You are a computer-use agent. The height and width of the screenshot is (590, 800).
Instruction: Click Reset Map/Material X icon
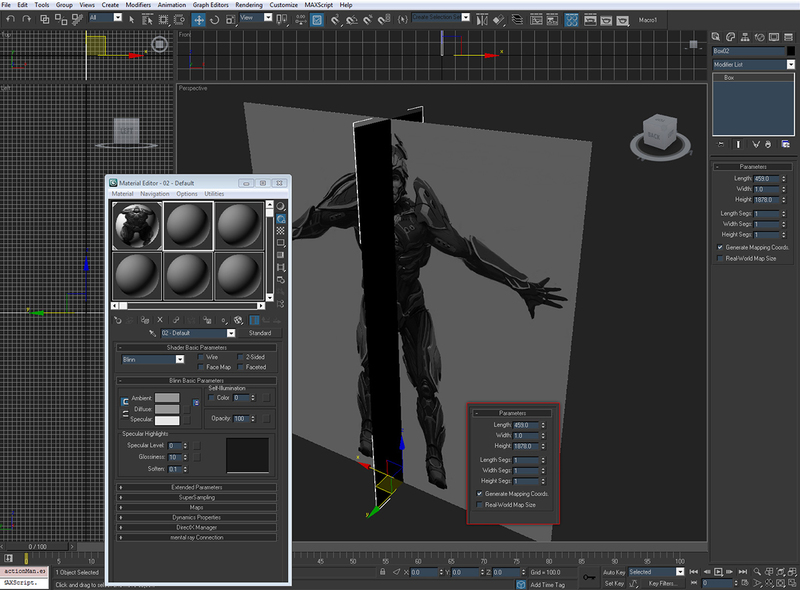click(x=160, y=320)
